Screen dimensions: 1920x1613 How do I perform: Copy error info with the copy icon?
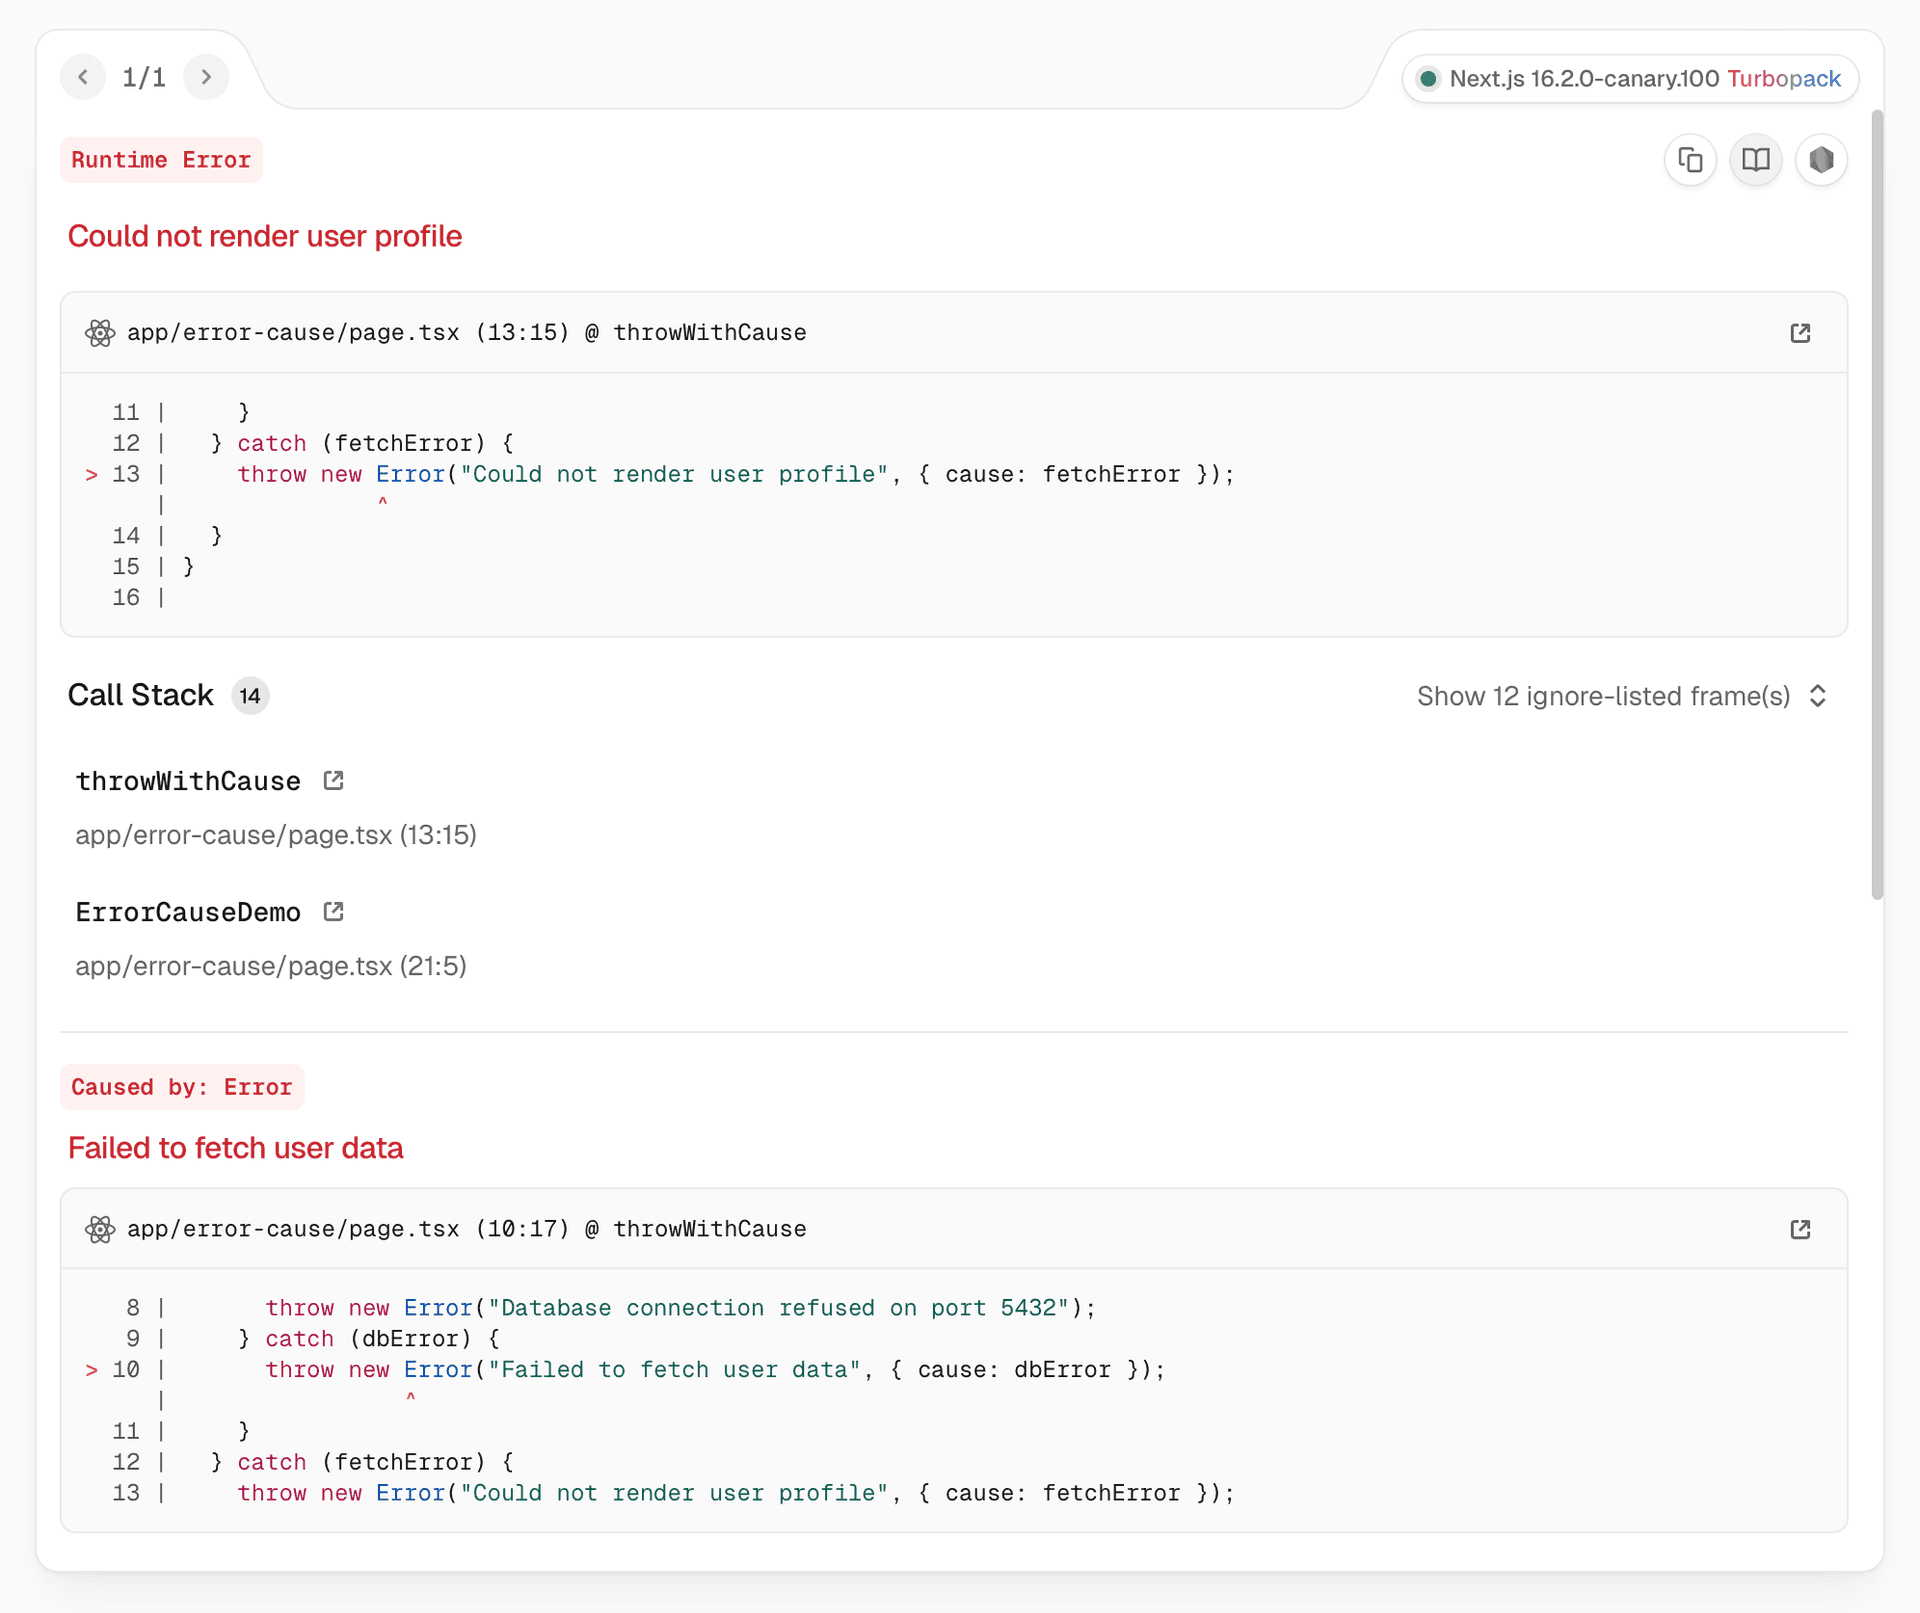tap(1690, 160)
